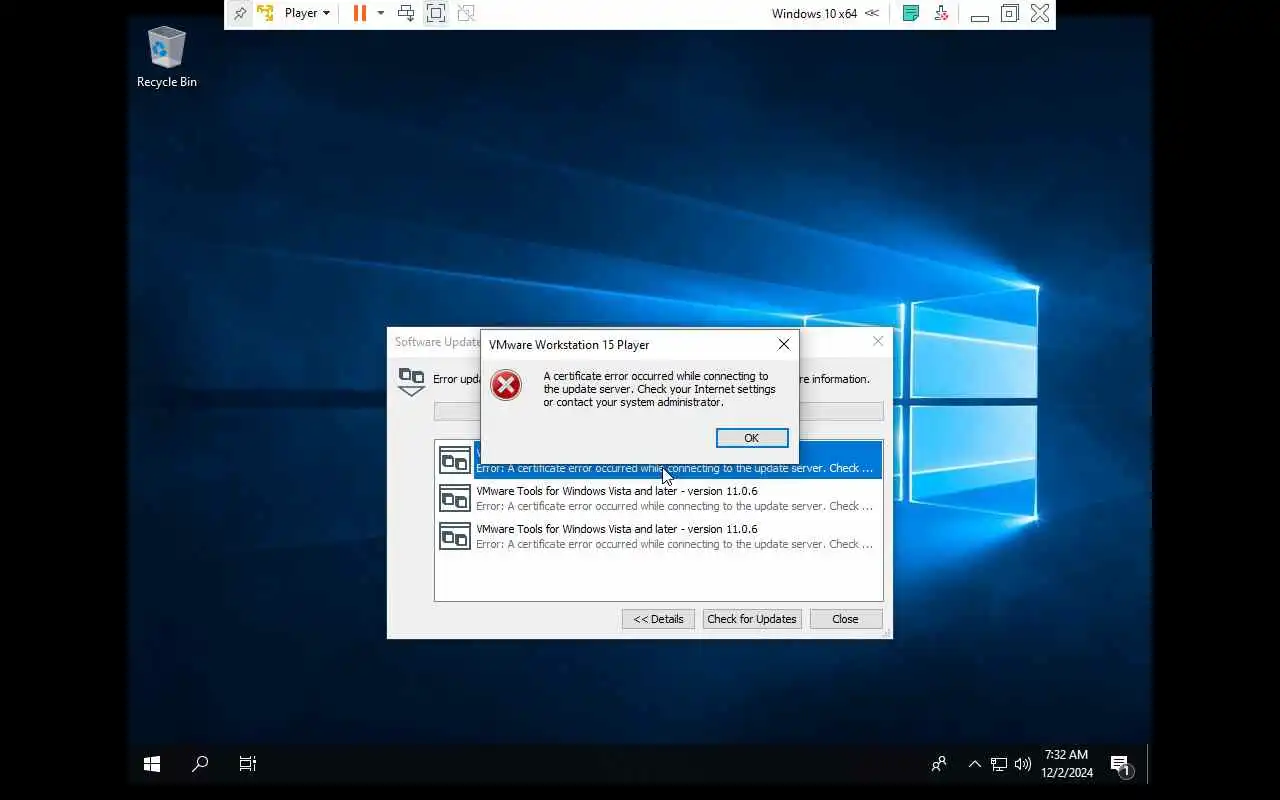Screen dimensions: 1280x800
Task: Click Check for Updates button
Action: point(752,619)
